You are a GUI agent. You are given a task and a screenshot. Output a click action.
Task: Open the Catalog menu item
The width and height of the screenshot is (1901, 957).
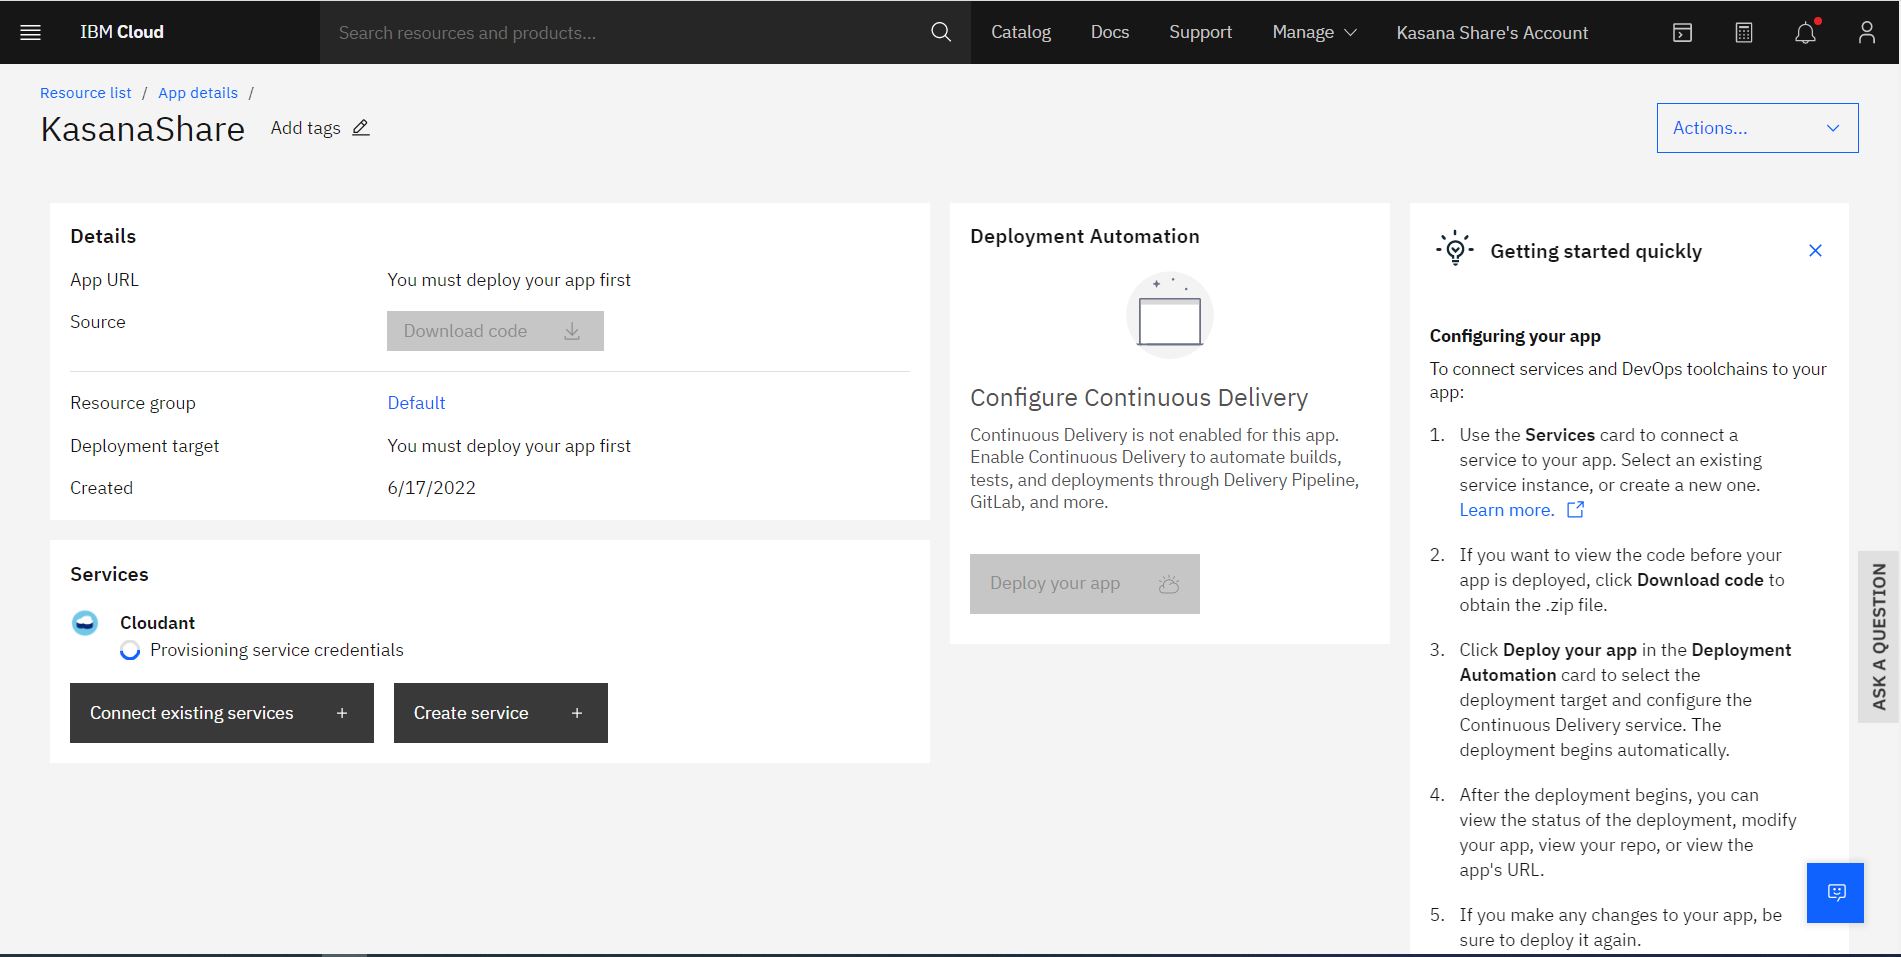pos(1021,32)
